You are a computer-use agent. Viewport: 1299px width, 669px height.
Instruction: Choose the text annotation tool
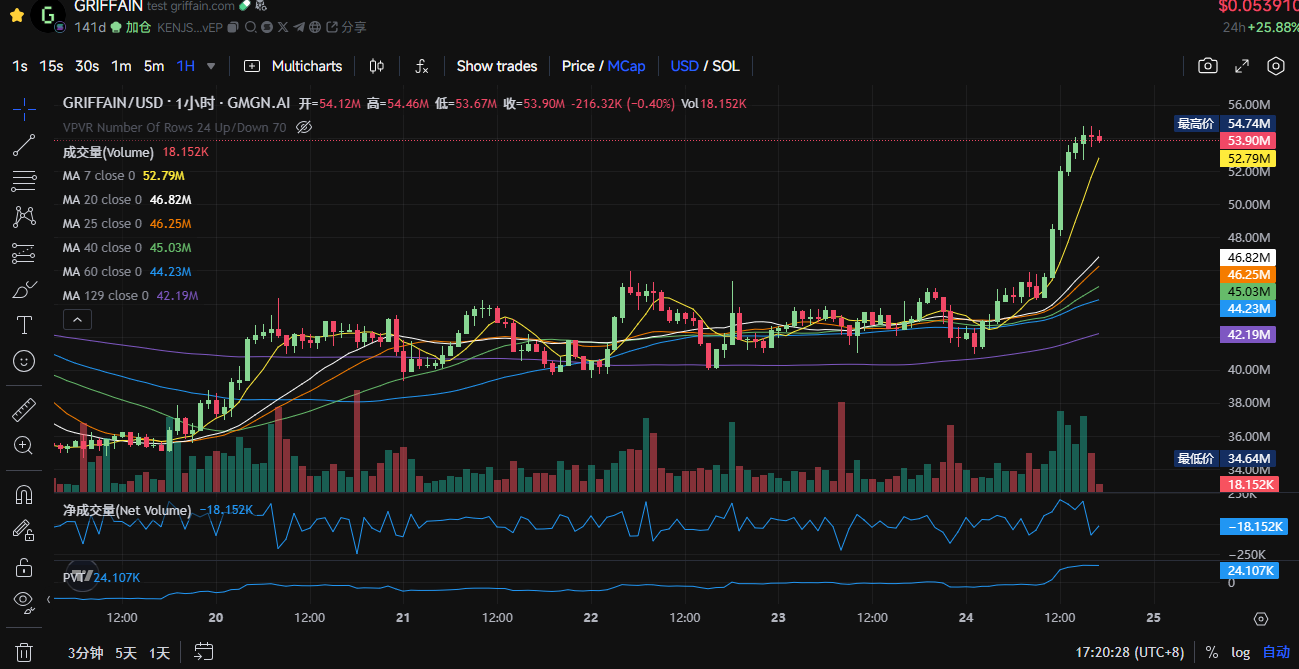(24, 325)
